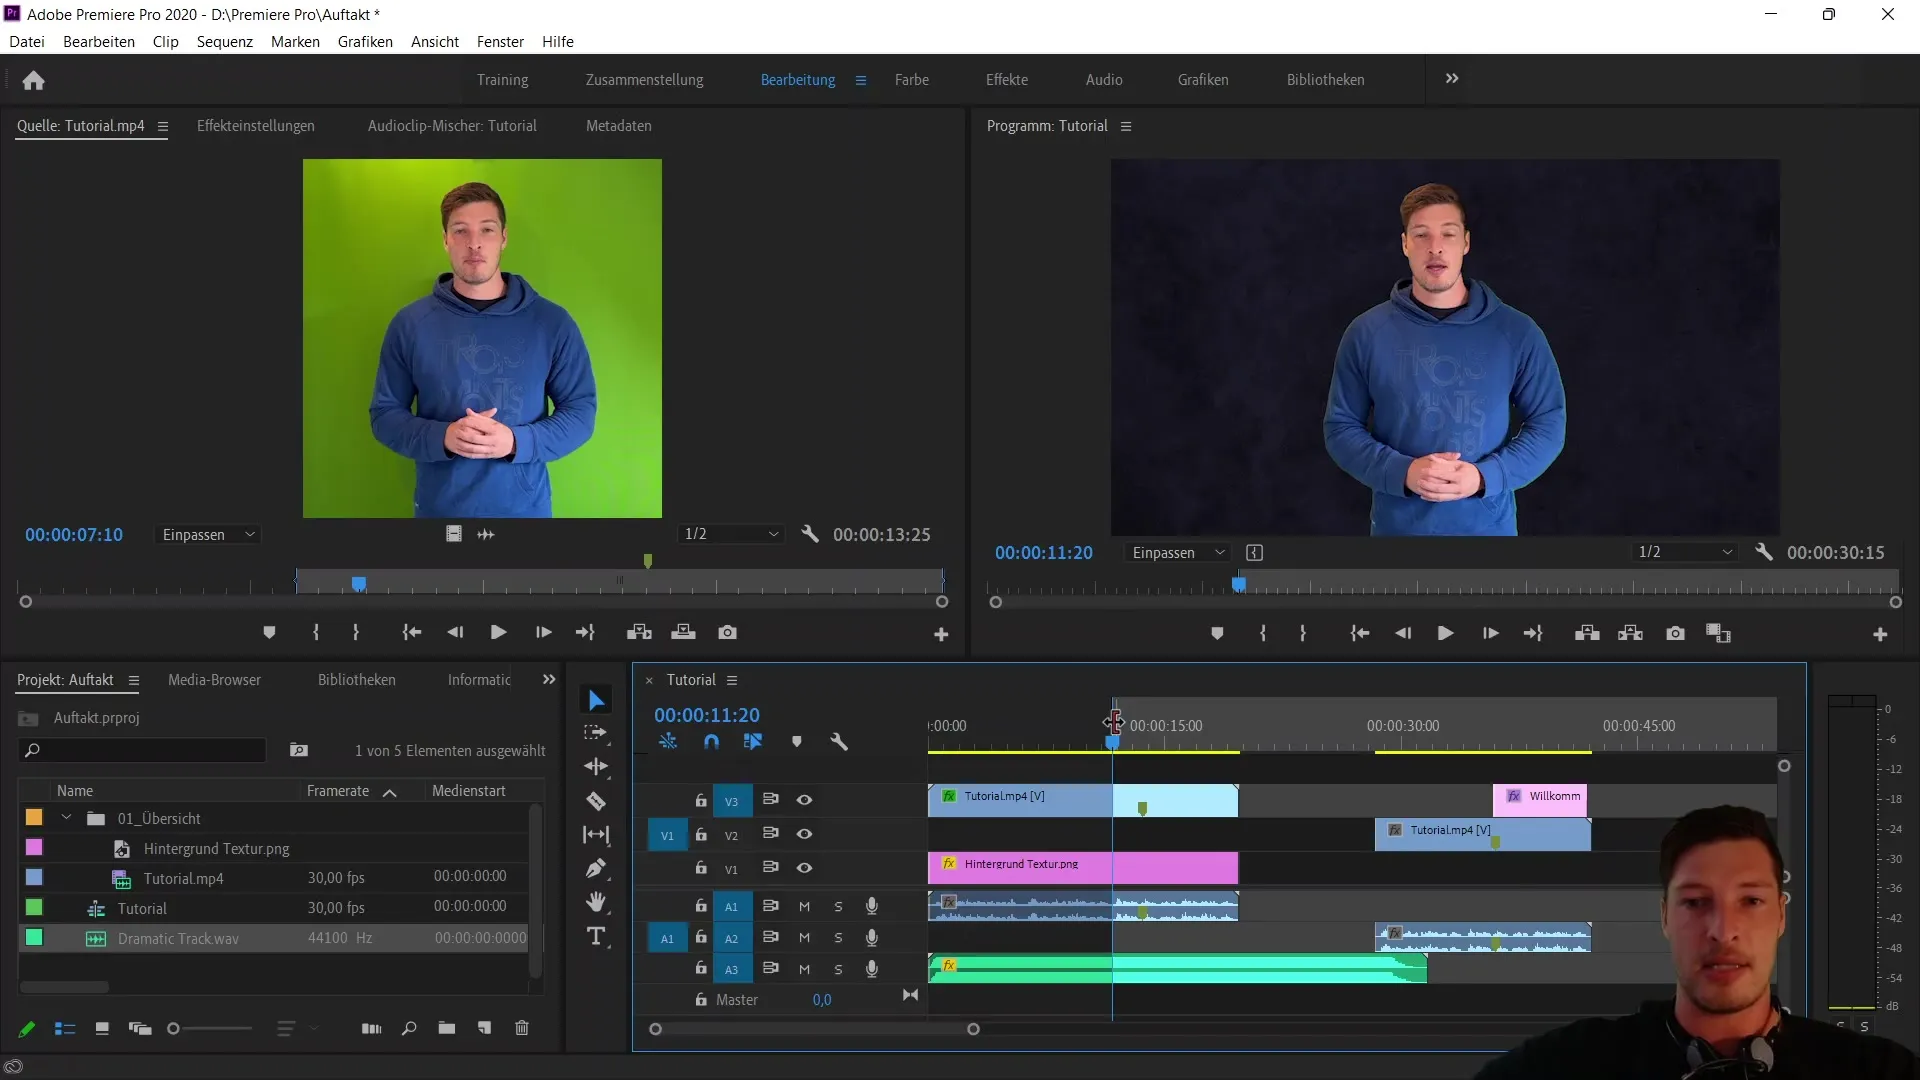This screenshot has height=1080, width=1920.
Task: Click the Project panel search field
Action: (x=143, y=750)
